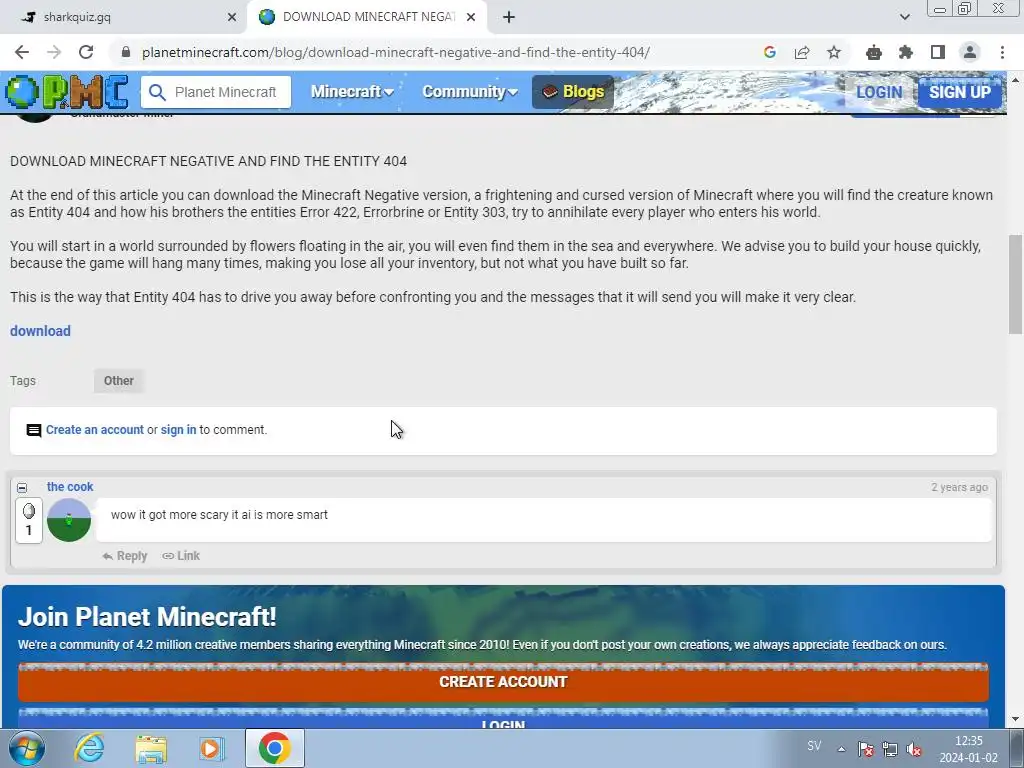This screenshot has width=1024, height=768.
Task: Launch Internet Explorer from taskbar
Action: point(89,748)
